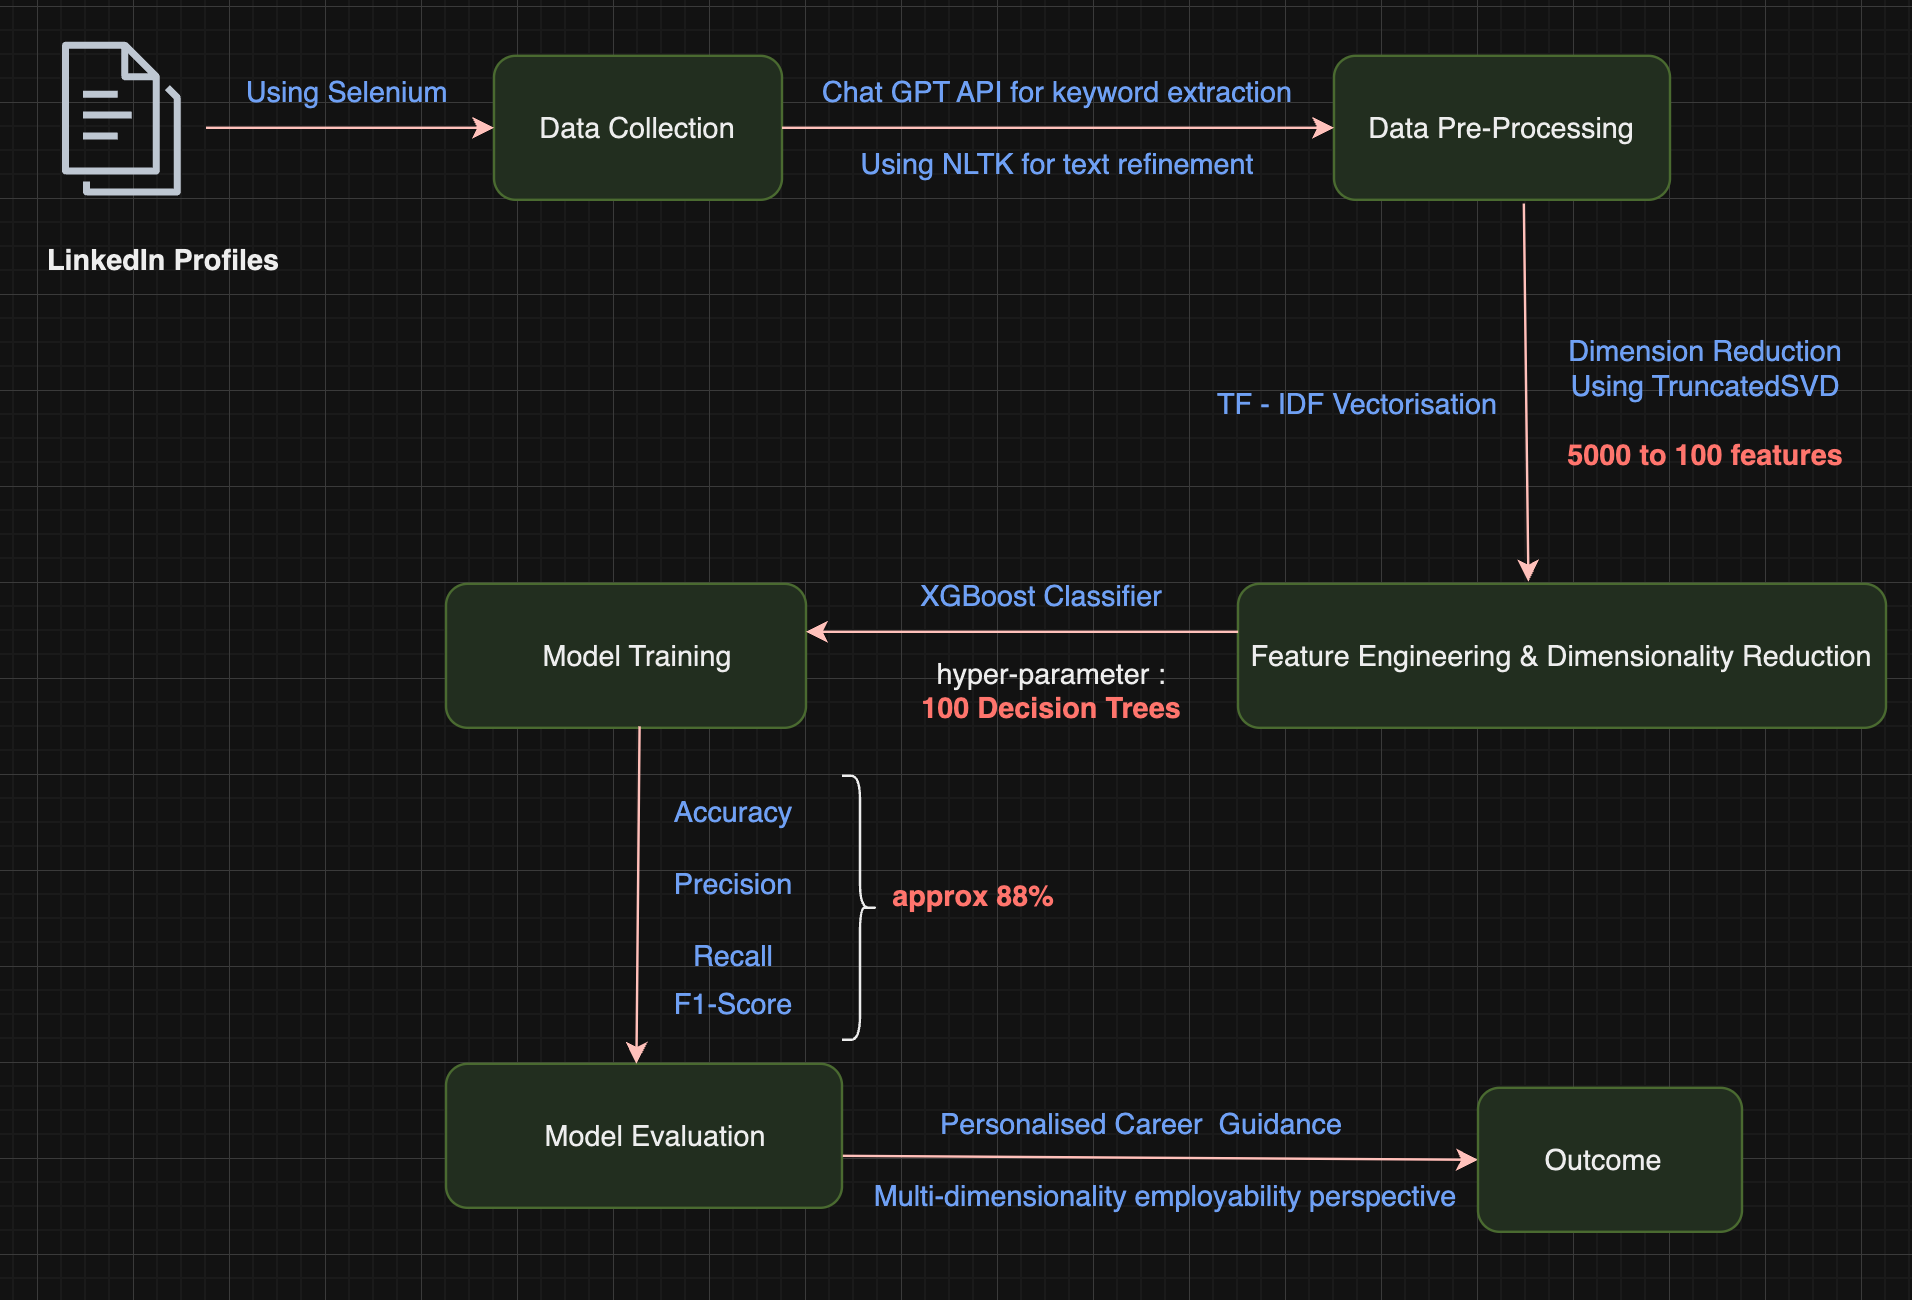Click the 'LinkedIn Profiles' caption text
This screenshot has height=1300, width=1912.
163,260
